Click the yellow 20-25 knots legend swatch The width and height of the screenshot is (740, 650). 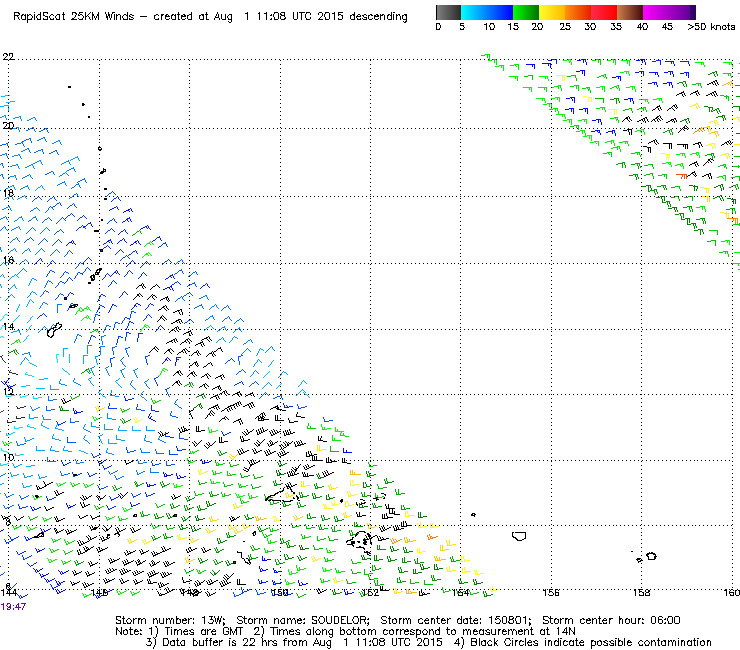(x=552, y=12)
